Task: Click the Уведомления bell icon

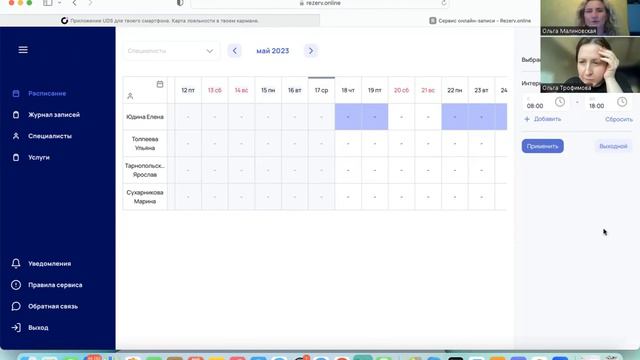Action: tap(16, 264)
